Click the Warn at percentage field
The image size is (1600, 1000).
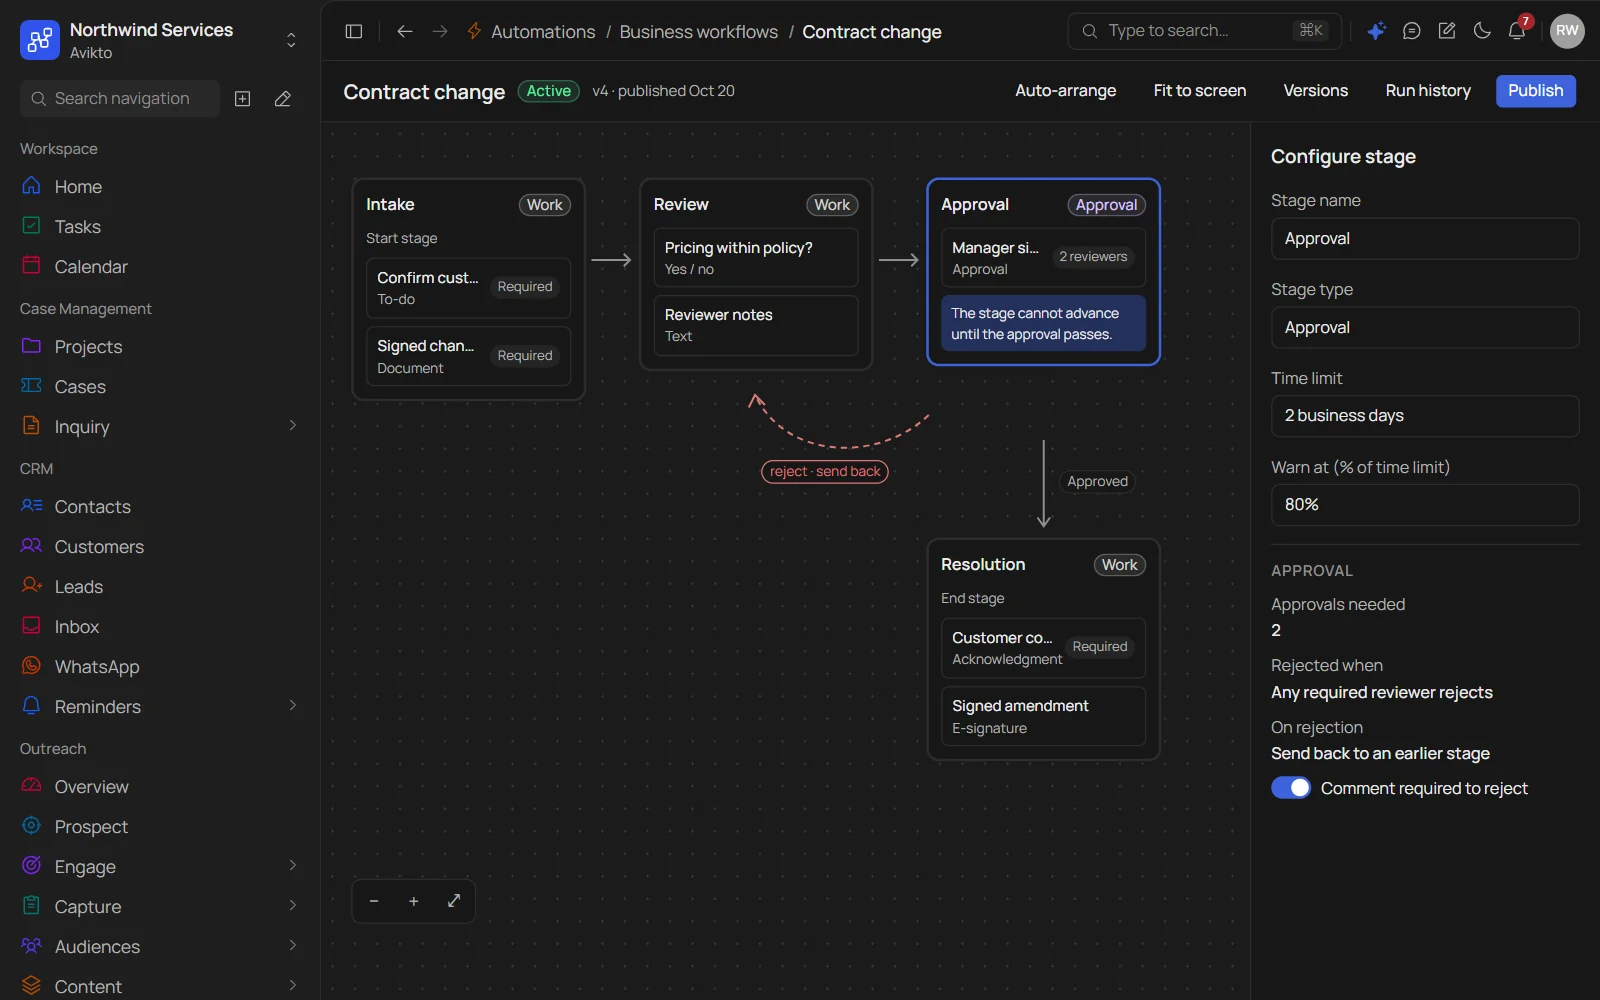click(1425, 505)
